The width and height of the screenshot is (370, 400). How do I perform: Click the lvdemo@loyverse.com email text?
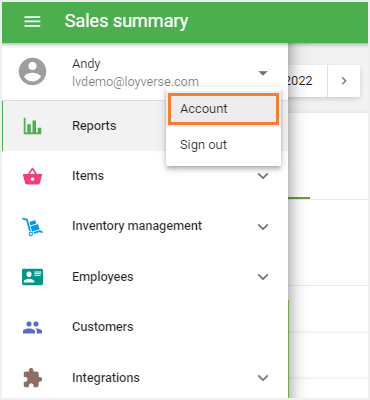coord(135,82)
